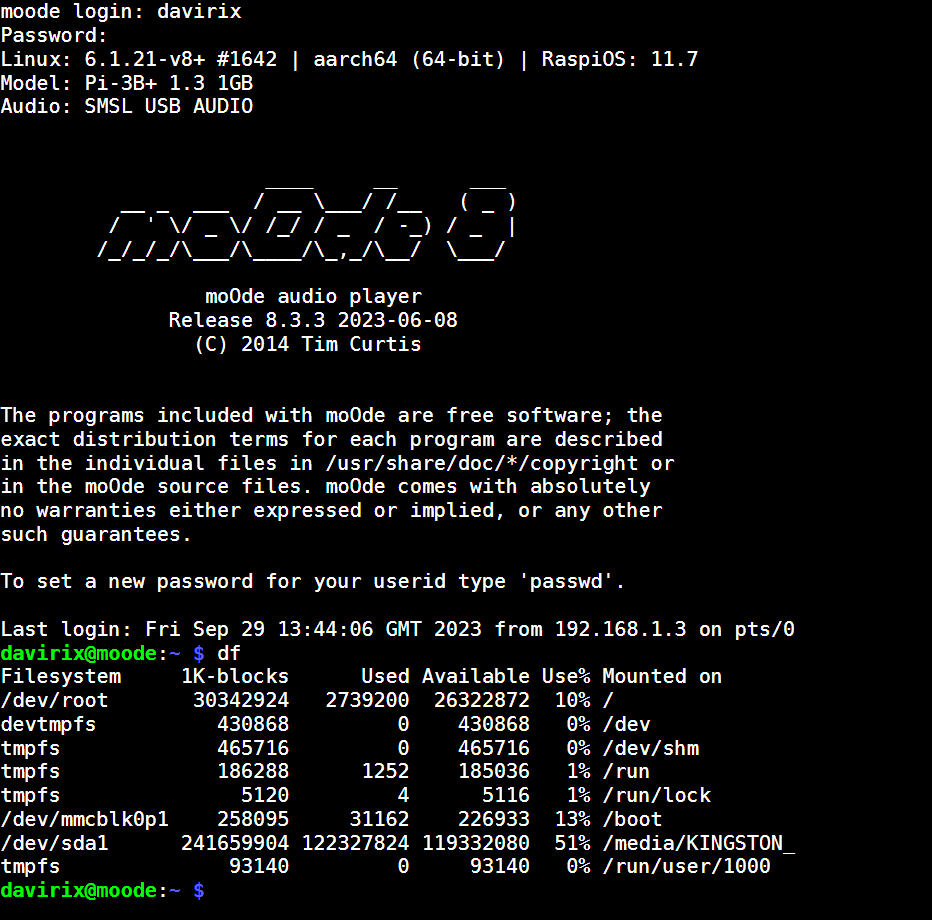Click the 'moOde audio player' title text
The height and width of the screenshot is (920, 932).
click(x=313, y=296)
